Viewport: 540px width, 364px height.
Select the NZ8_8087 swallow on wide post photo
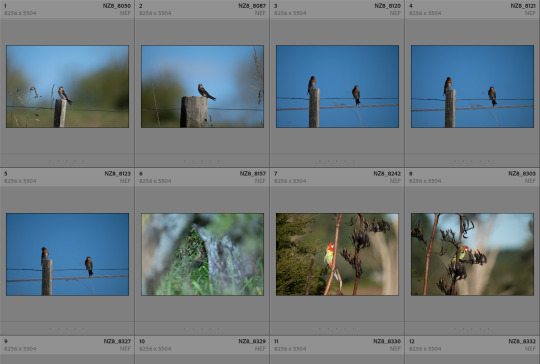click(202, 86)
